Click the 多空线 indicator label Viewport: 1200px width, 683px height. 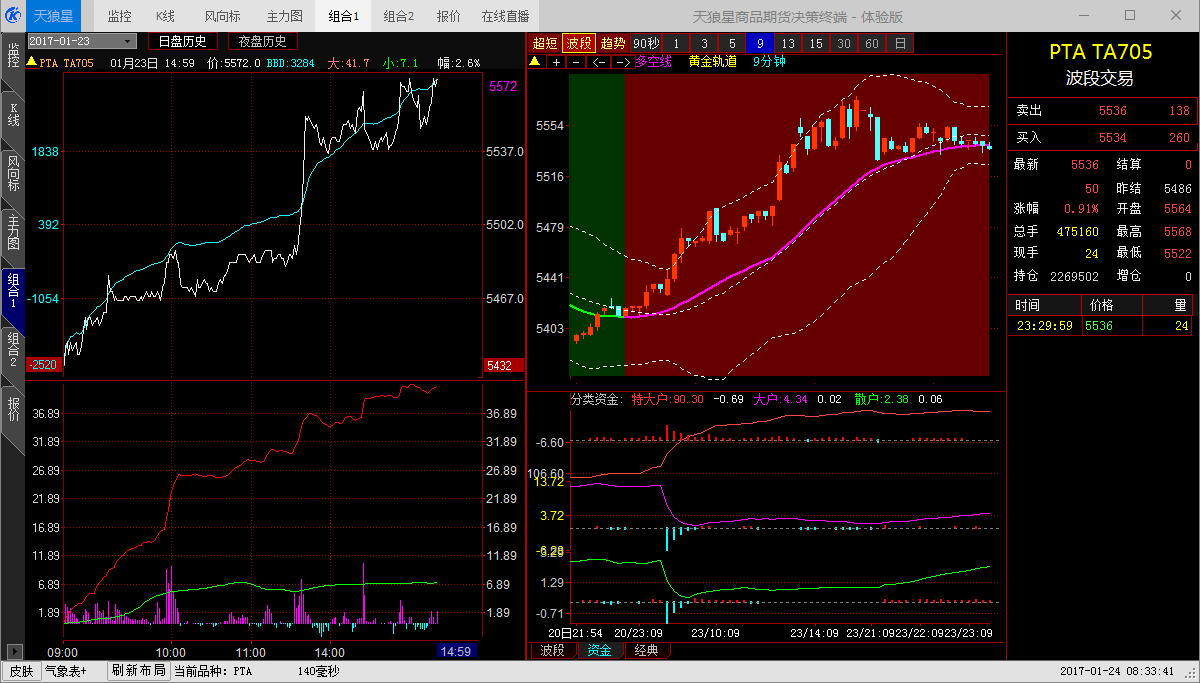653,62
